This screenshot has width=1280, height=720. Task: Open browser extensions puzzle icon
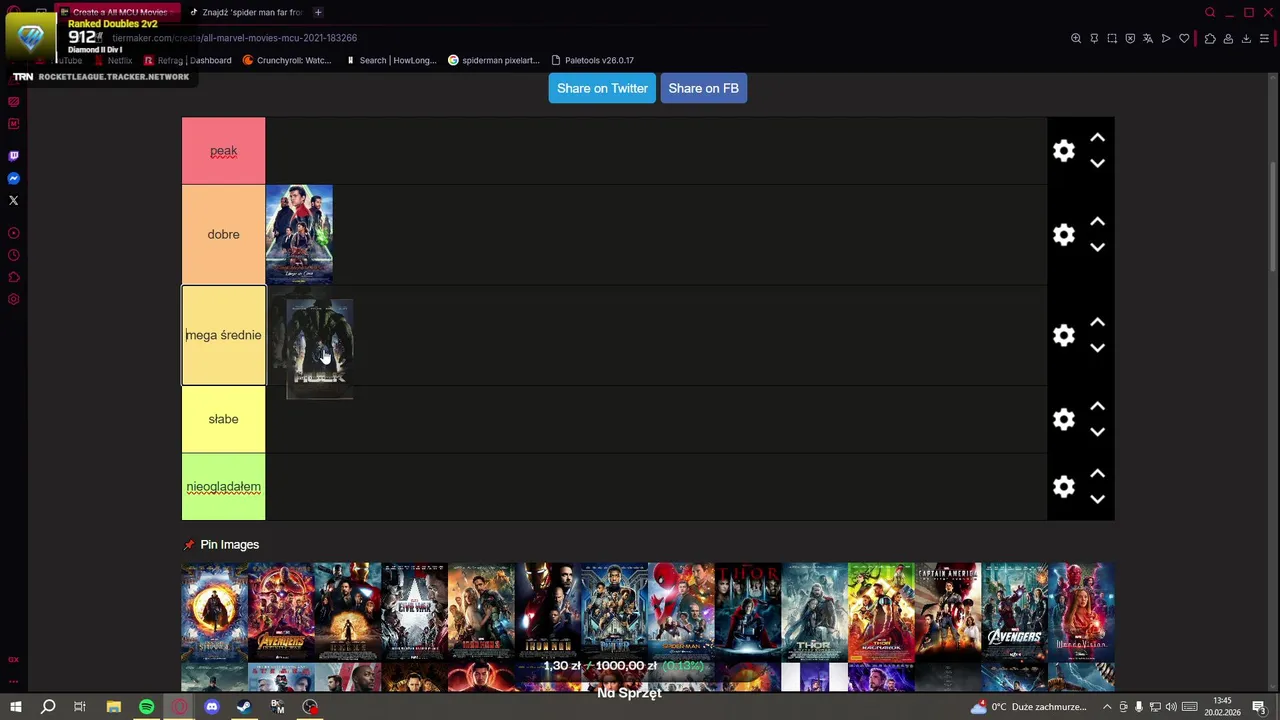[1210, 39]
